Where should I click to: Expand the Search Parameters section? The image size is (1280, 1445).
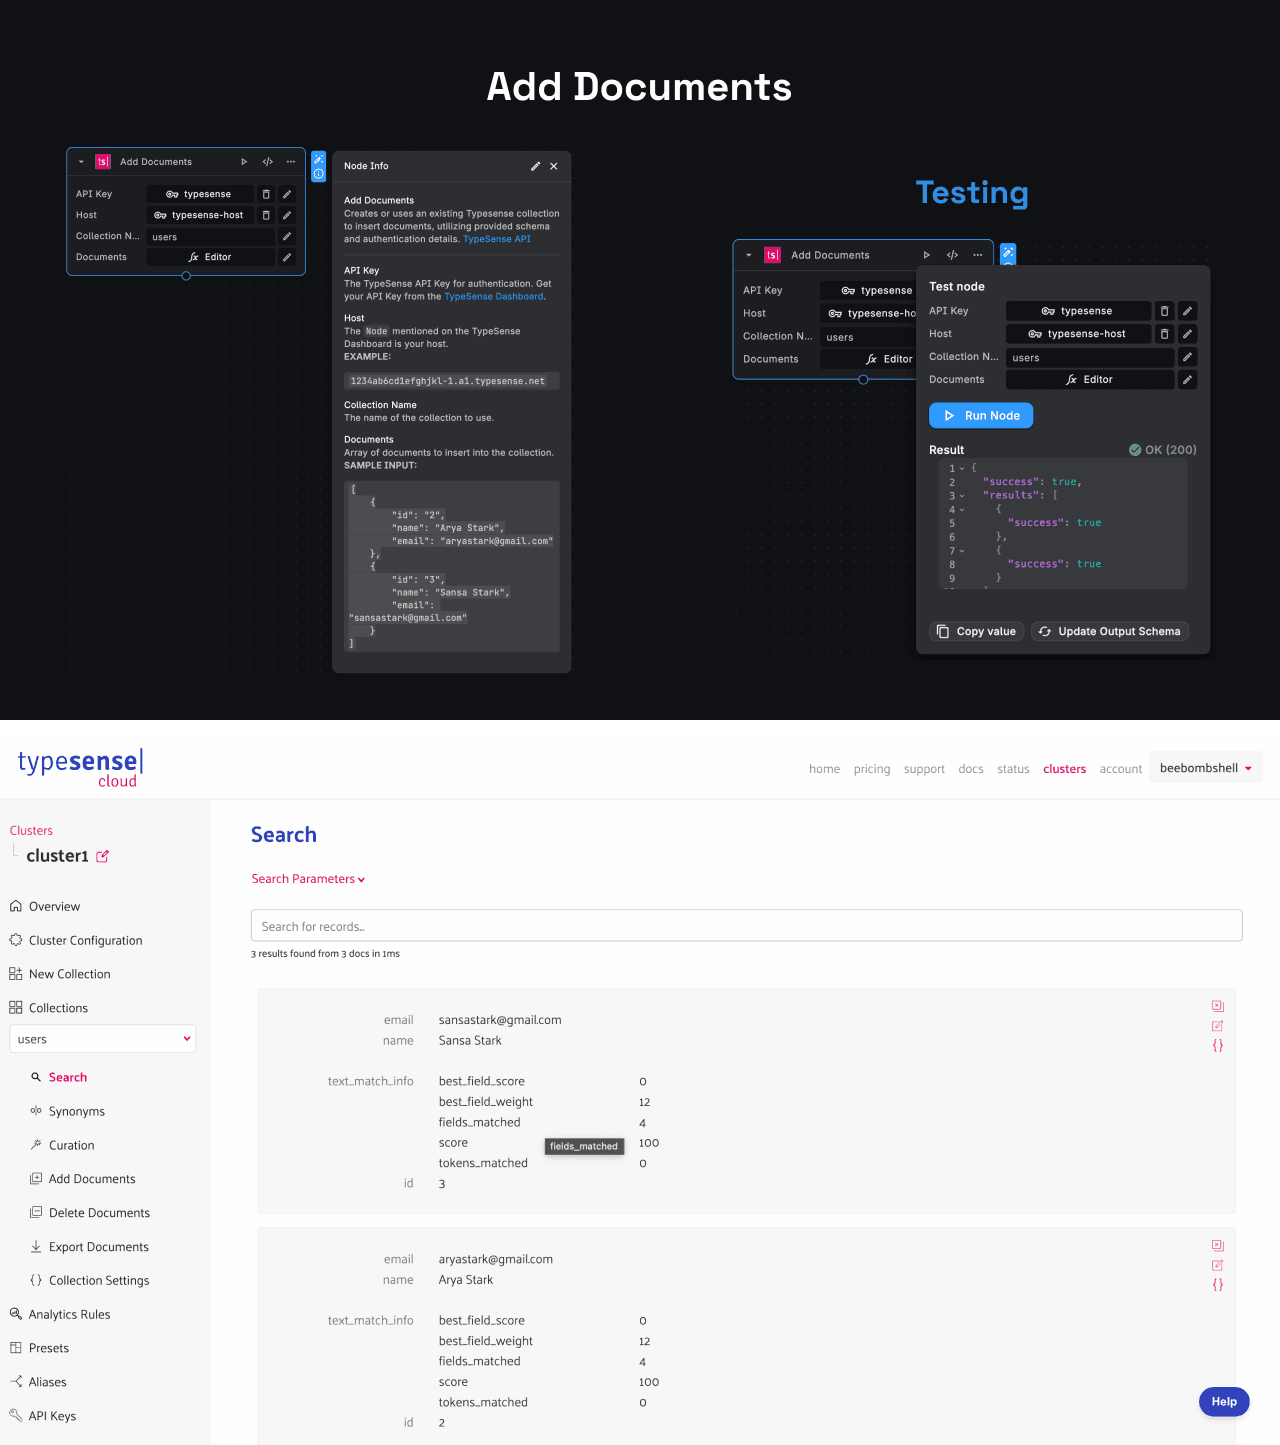pyautogui.click(x=308, y=879)
